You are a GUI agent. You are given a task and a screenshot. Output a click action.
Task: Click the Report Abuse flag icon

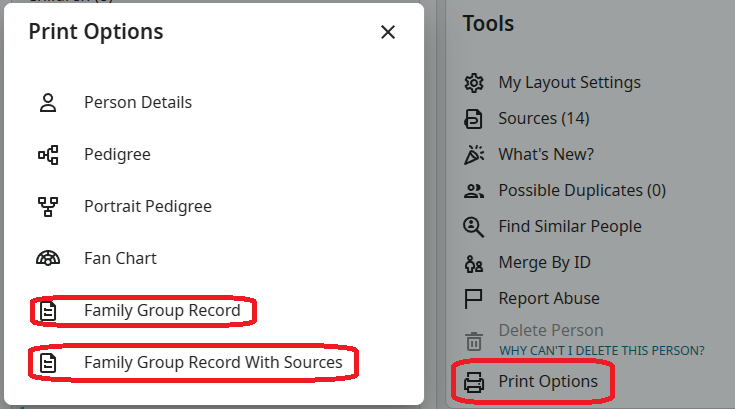tap(473, 299)
